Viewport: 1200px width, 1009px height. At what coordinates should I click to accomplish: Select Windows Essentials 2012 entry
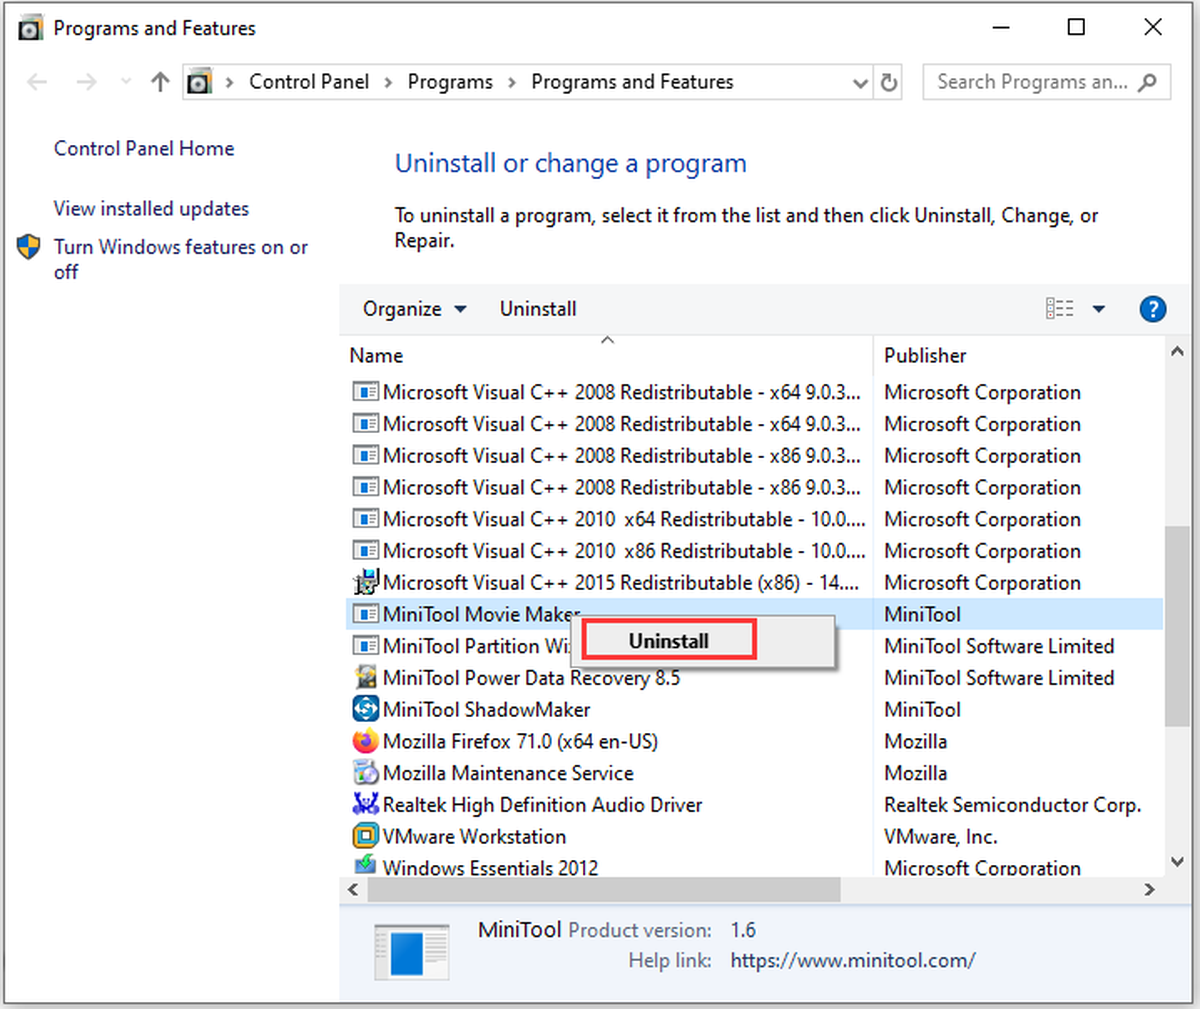(490, 866)
